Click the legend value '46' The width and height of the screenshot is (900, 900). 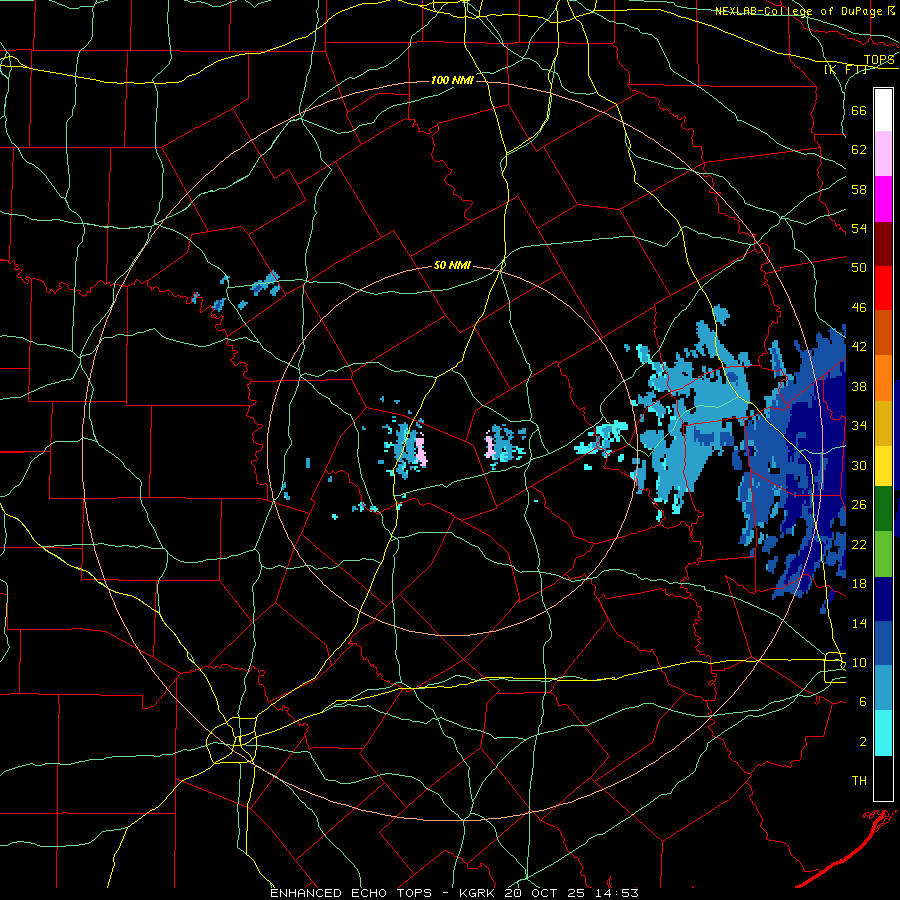coord(859,308)
